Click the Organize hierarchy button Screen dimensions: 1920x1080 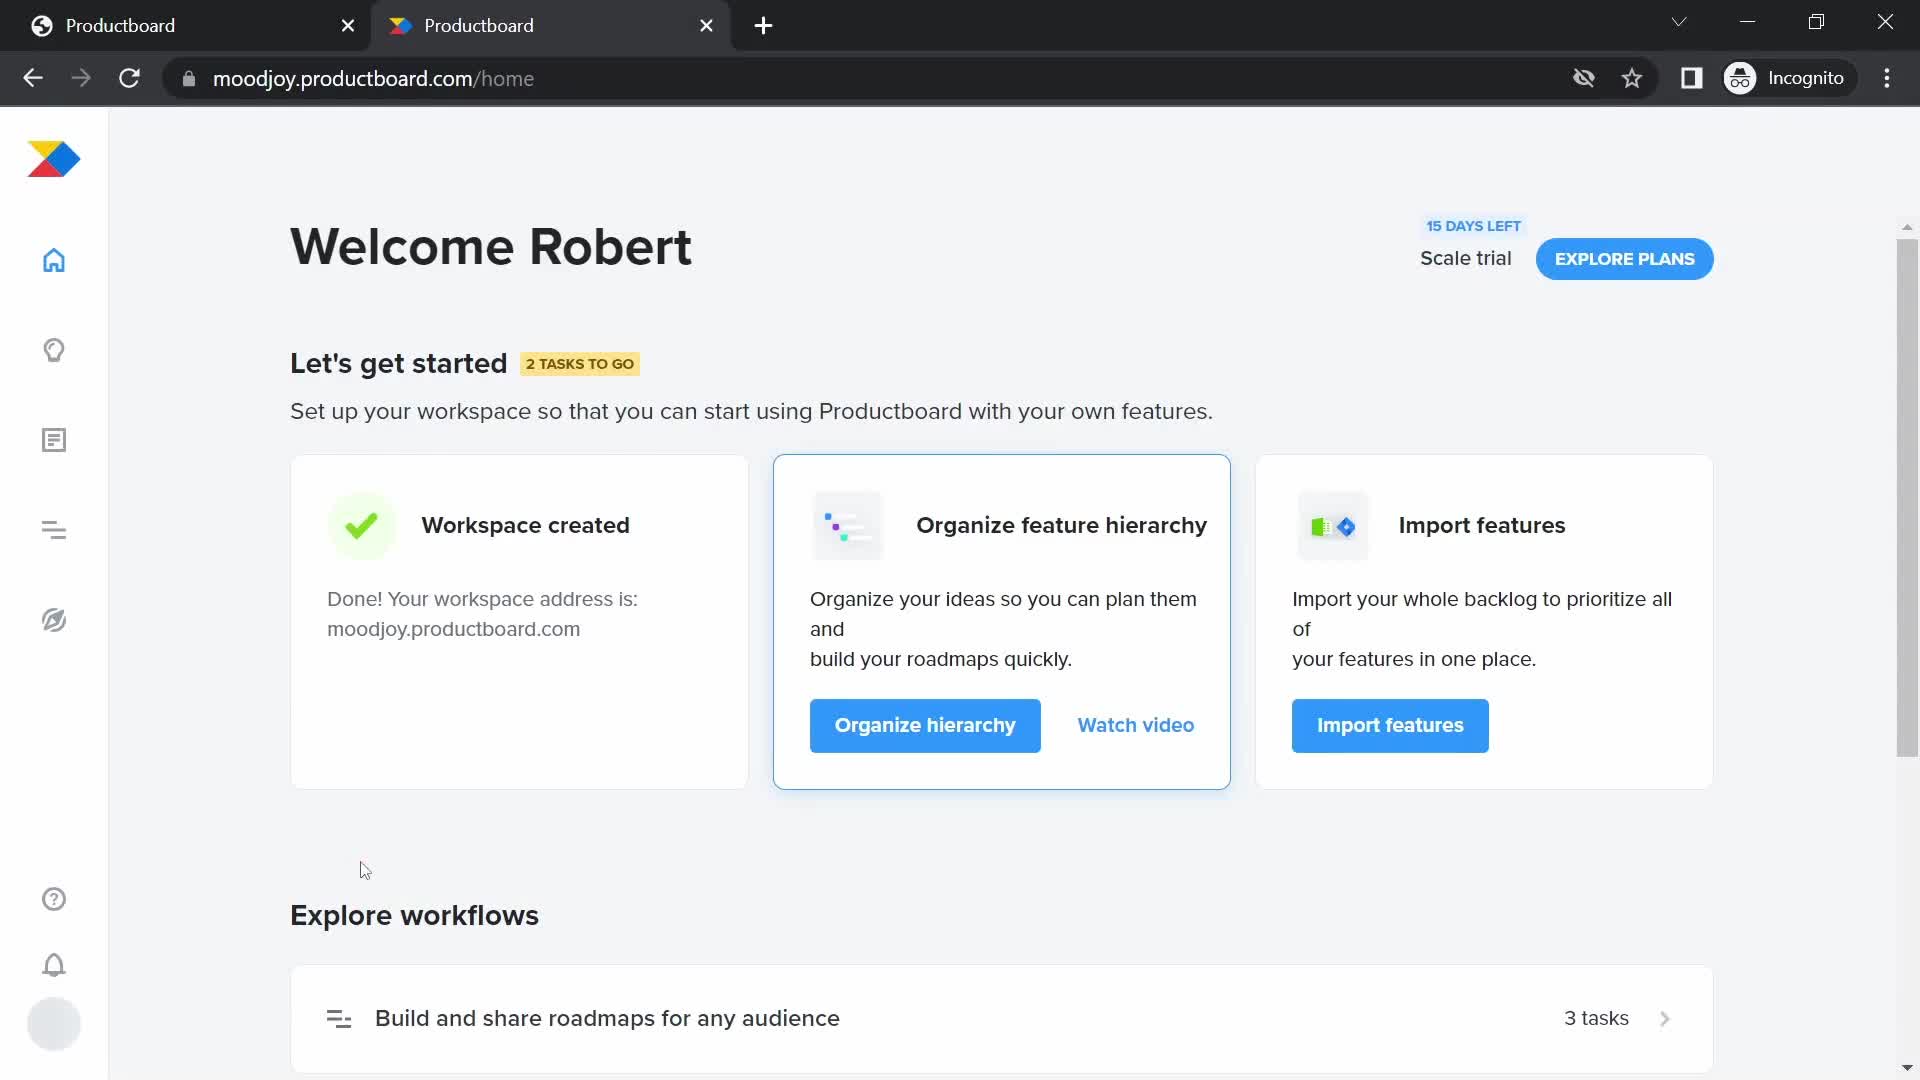925,726
